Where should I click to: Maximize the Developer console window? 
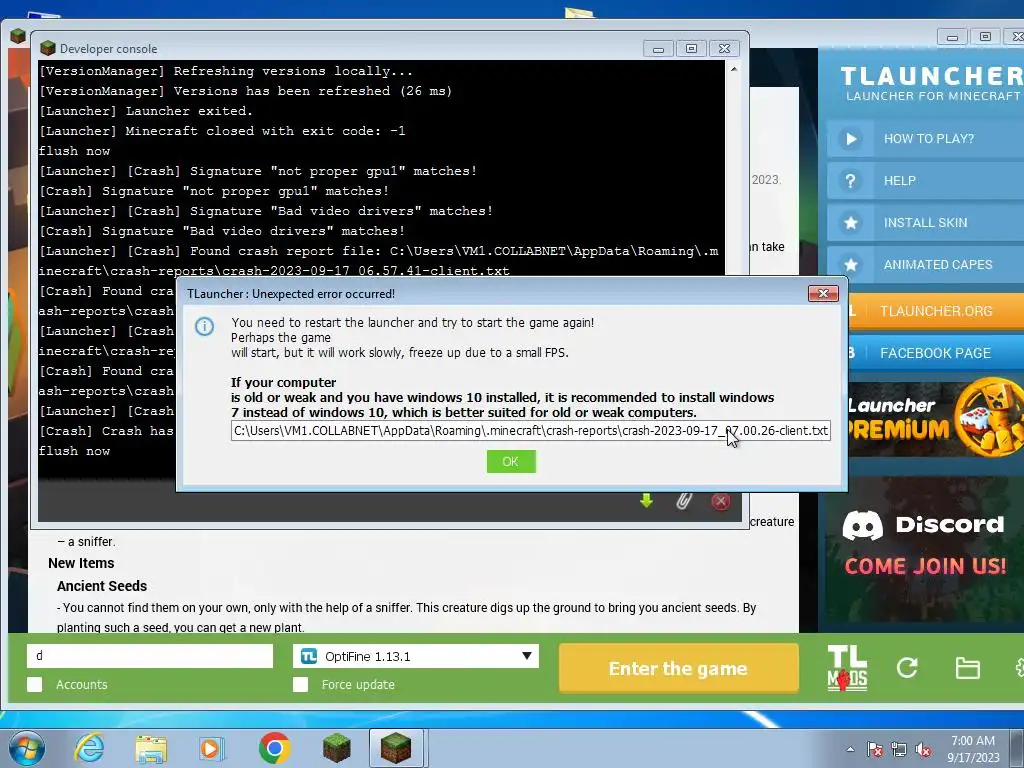pyautogui.click(x=692, y=49)
